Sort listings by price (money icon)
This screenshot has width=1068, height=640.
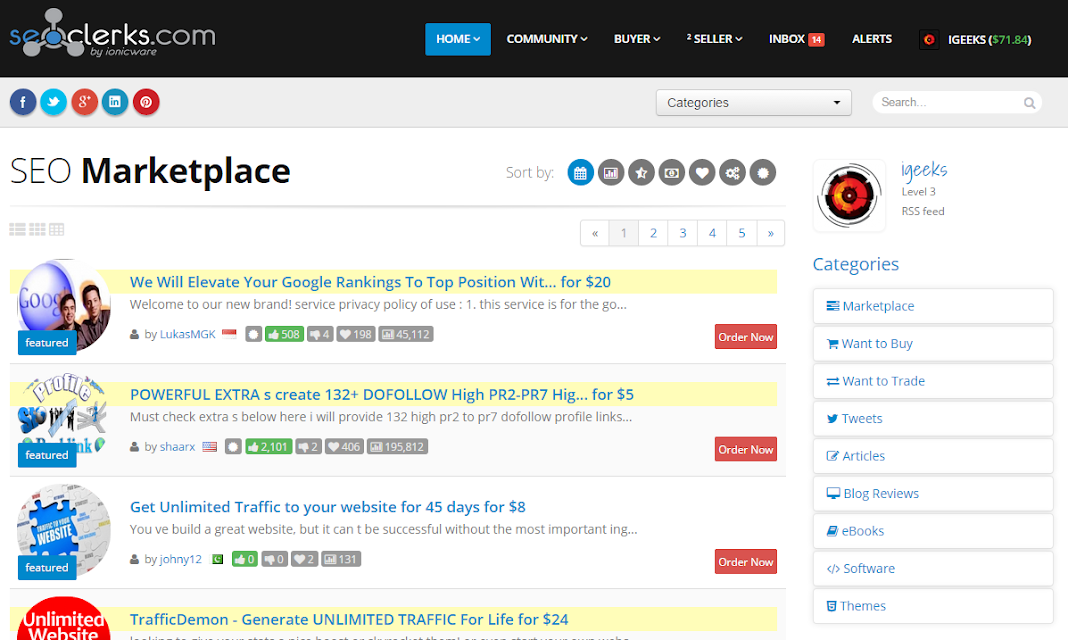672,173
